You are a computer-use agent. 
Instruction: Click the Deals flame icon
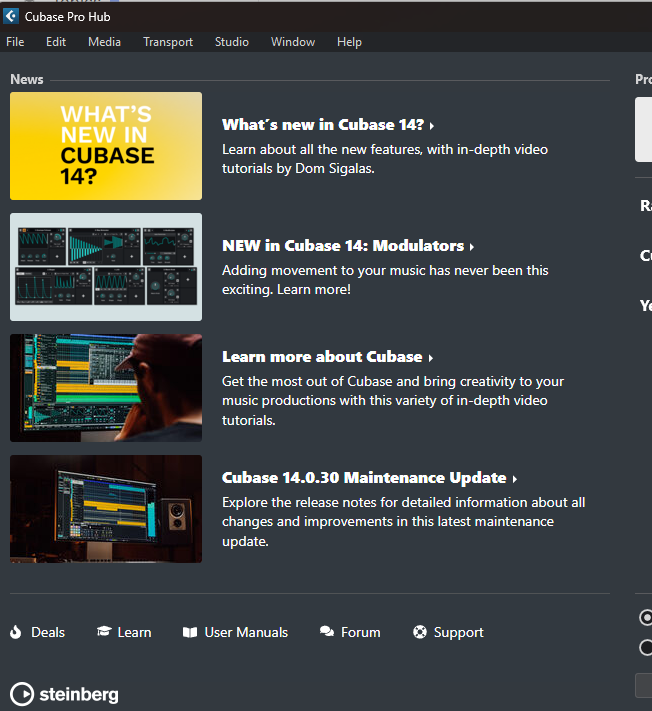click(16, 632)
